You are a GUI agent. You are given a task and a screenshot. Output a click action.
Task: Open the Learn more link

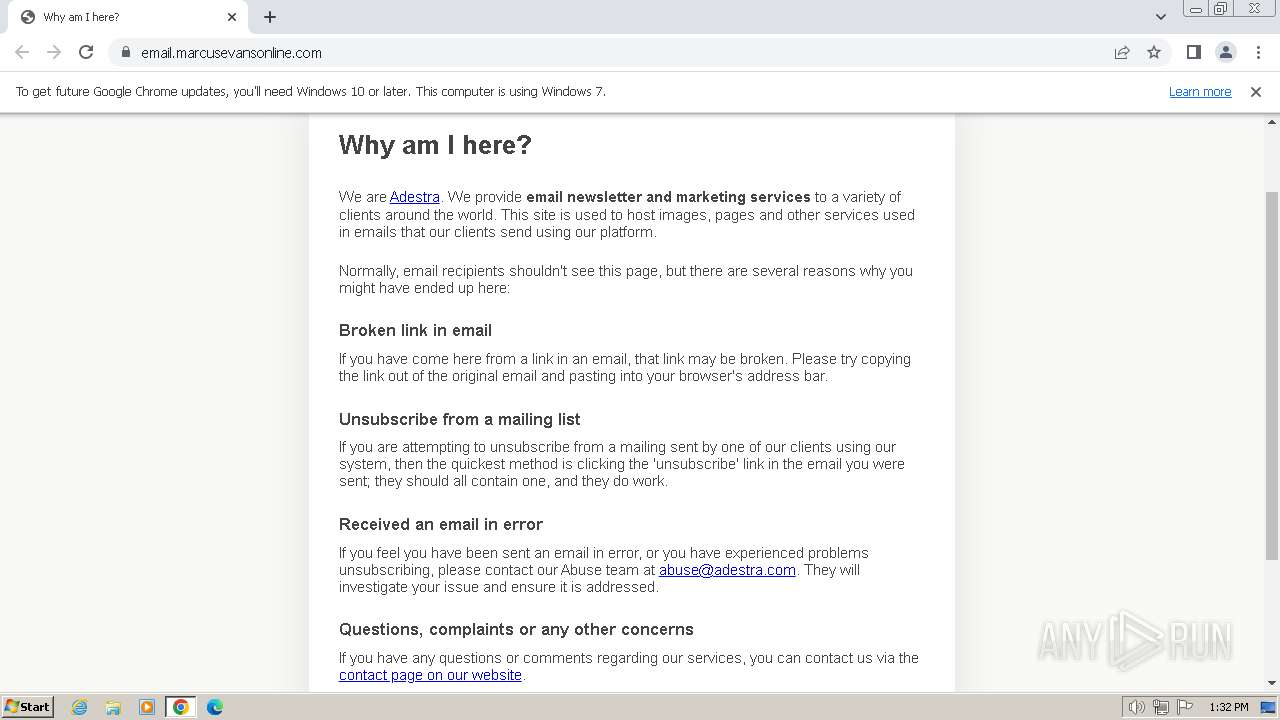(1200, 91)
